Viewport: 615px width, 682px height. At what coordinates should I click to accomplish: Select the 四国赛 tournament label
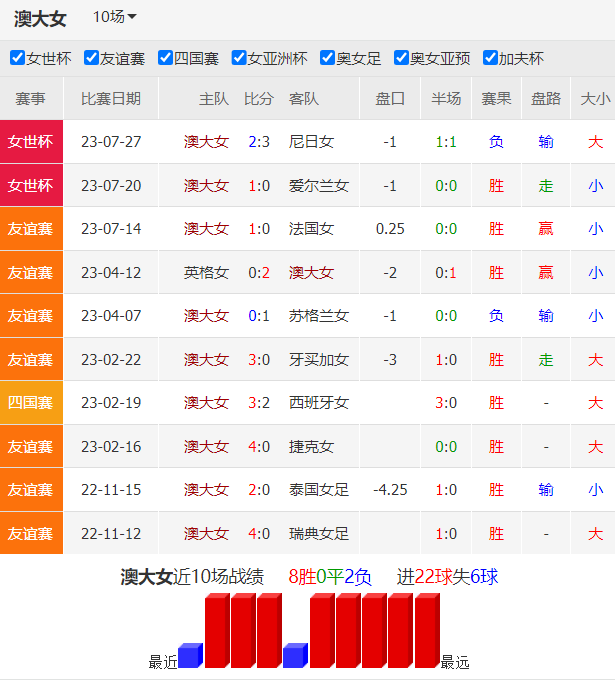31,403
